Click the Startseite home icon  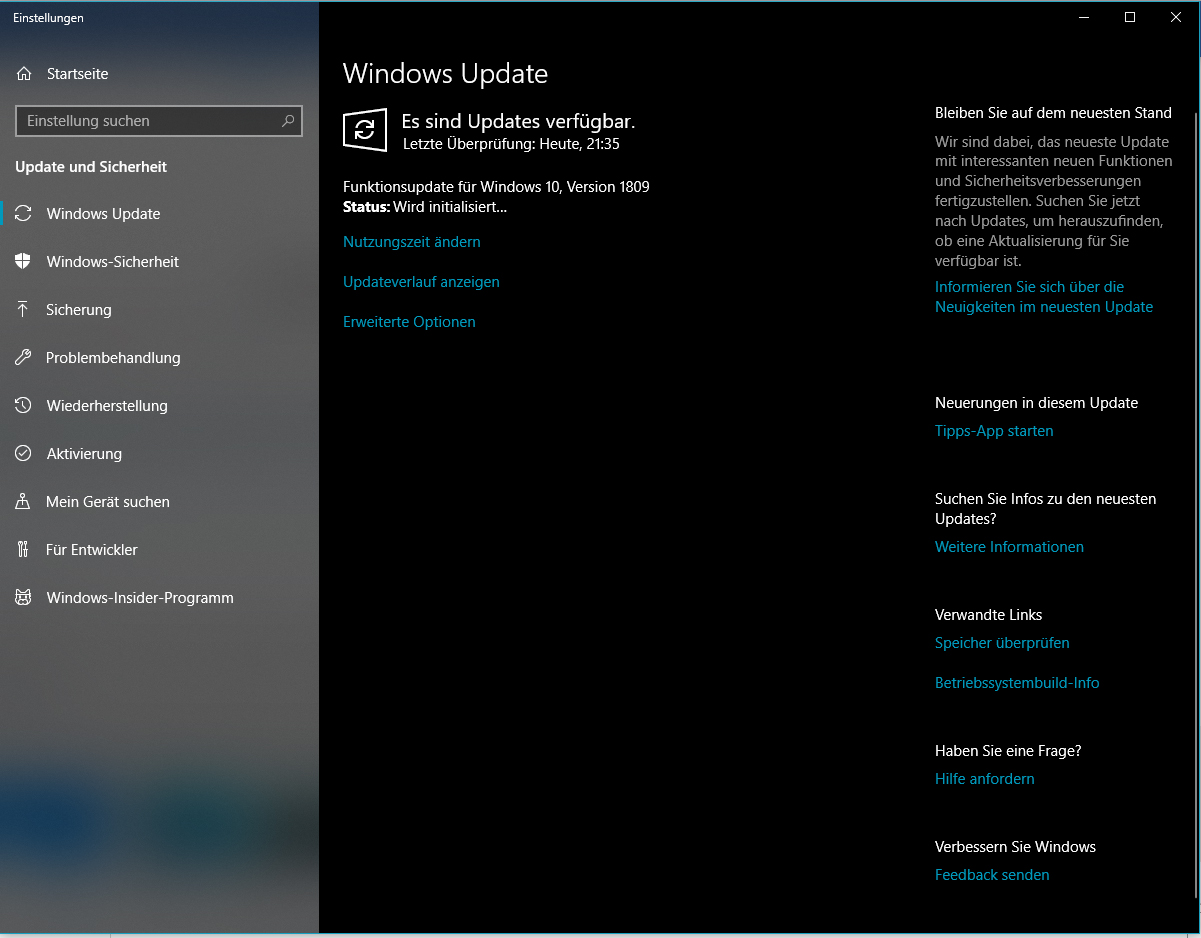pyautogui.click(x=24, y=74)
